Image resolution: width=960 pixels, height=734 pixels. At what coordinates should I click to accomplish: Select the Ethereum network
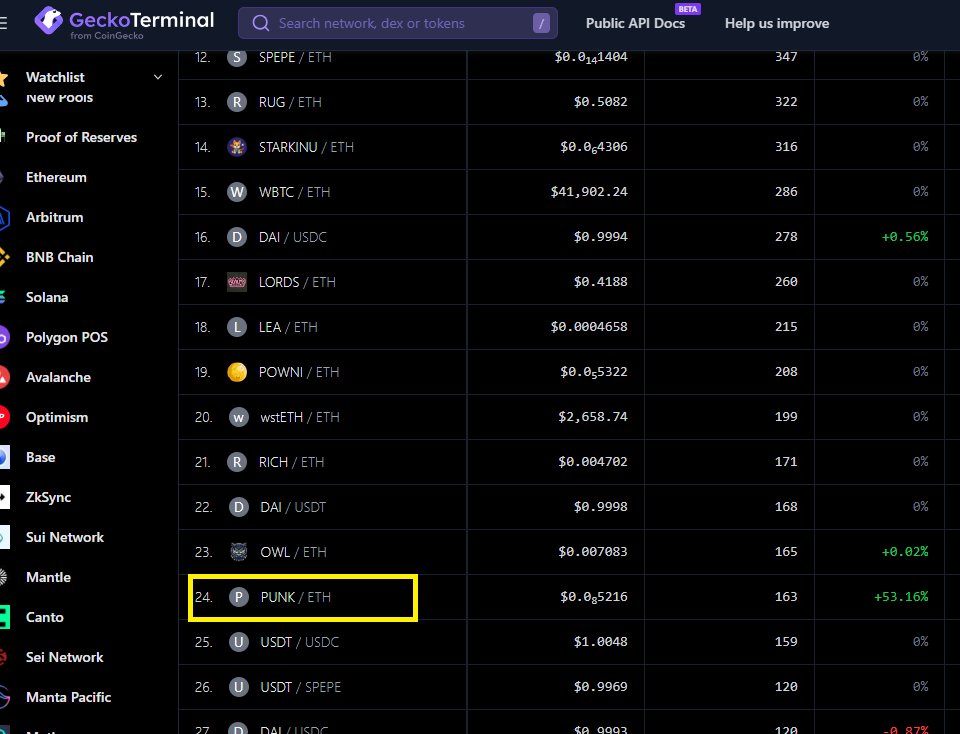(56, 178)
